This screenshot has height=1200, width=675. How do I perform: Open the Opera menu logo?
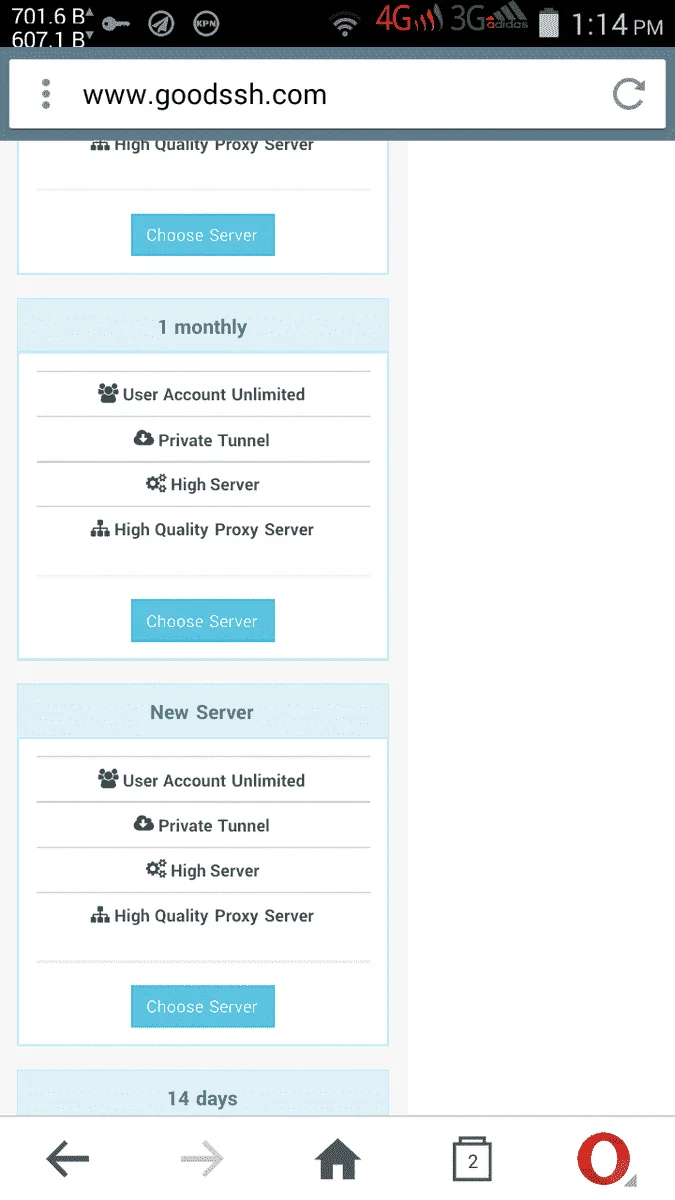(x=605, y=1160)
